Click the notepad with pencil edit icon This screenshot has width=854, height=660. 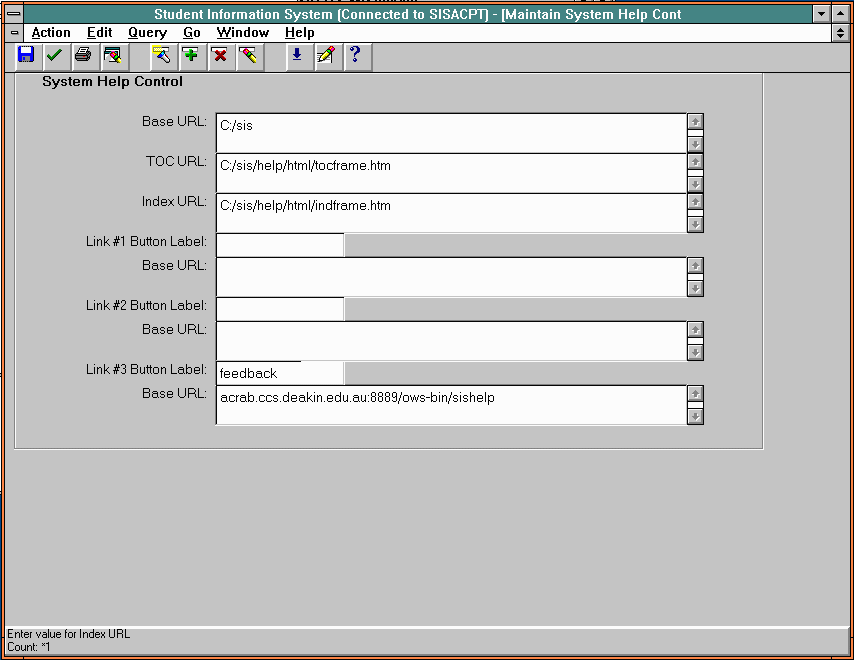pyautogui.click(x=325, y=56)
